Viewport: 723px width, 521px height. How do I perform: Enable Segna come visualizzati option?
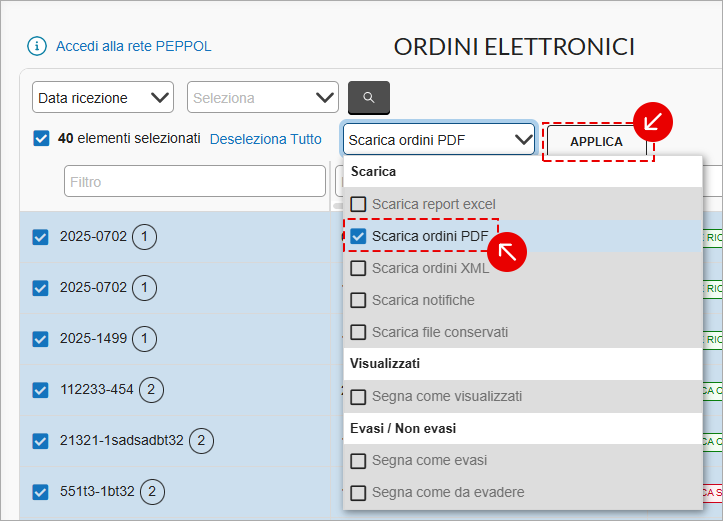click(x=358, y=397)
